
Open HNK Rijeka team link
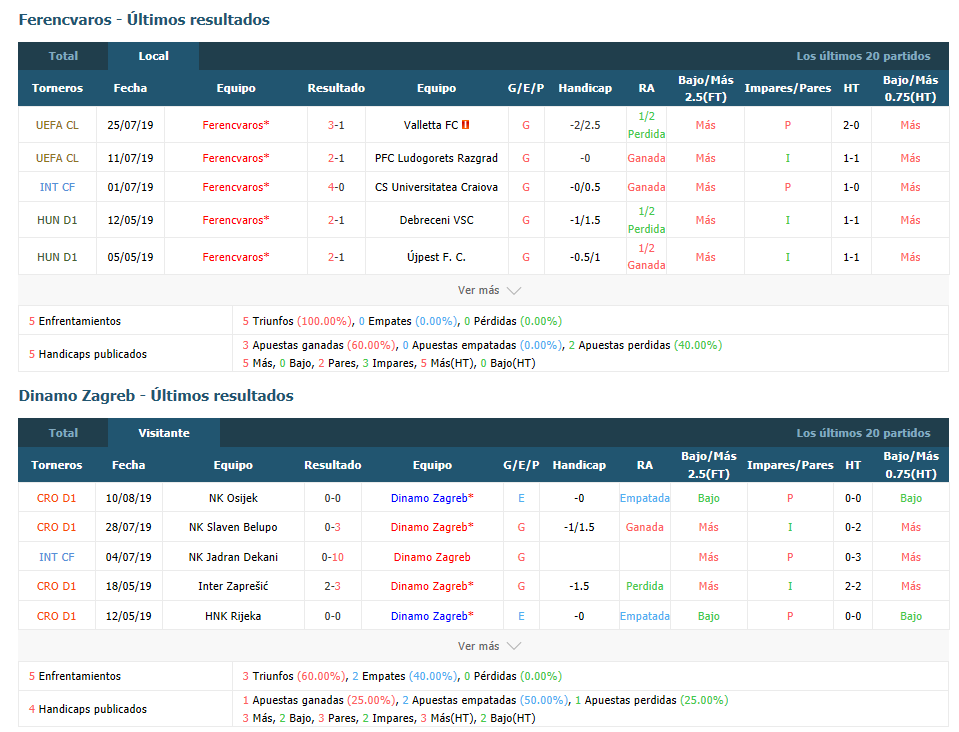(x=233, y=616)
